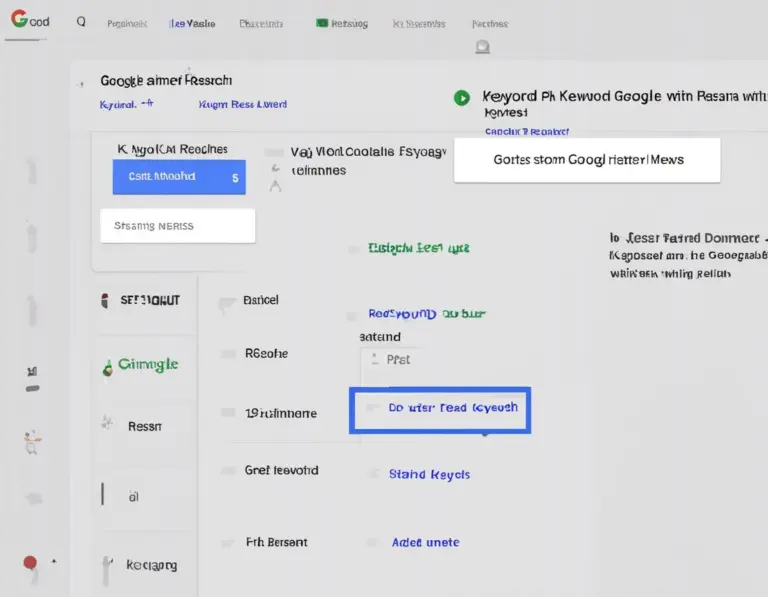This screenshot has height=597, width=768.
Task: Toggle the checkbox beside '19 rufinnerre'
Action: point(228,413)
